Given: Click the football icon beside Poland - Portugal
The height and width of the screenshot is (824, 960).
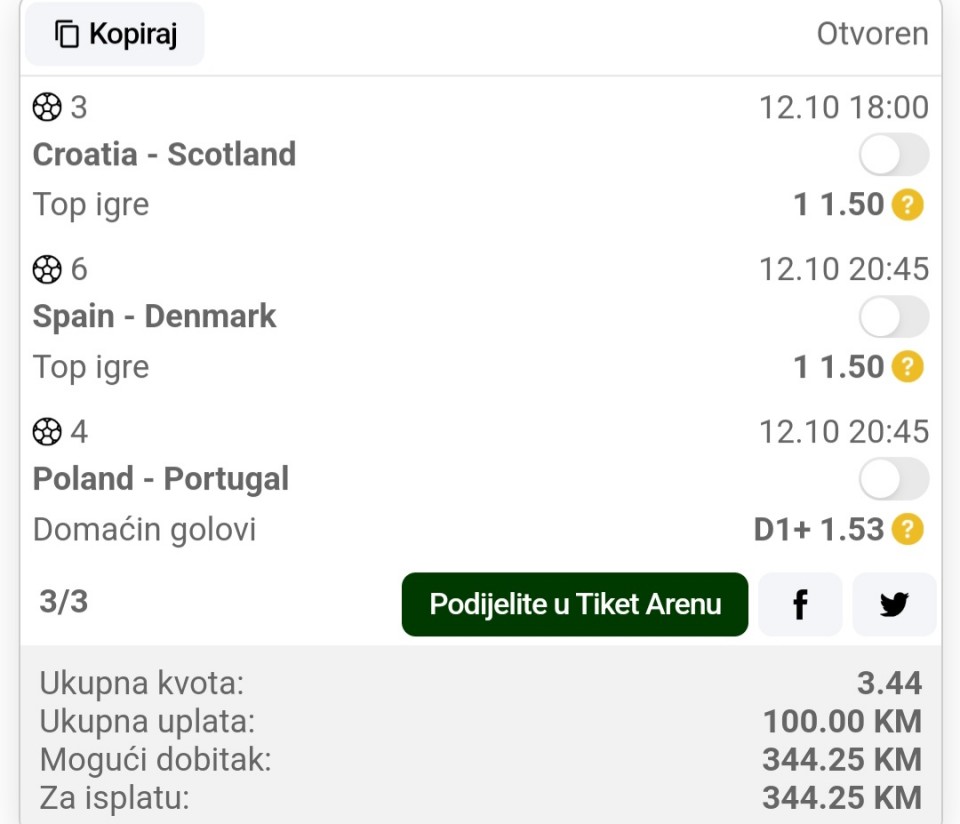Looking at the screenshot, I should coord(47,432).
